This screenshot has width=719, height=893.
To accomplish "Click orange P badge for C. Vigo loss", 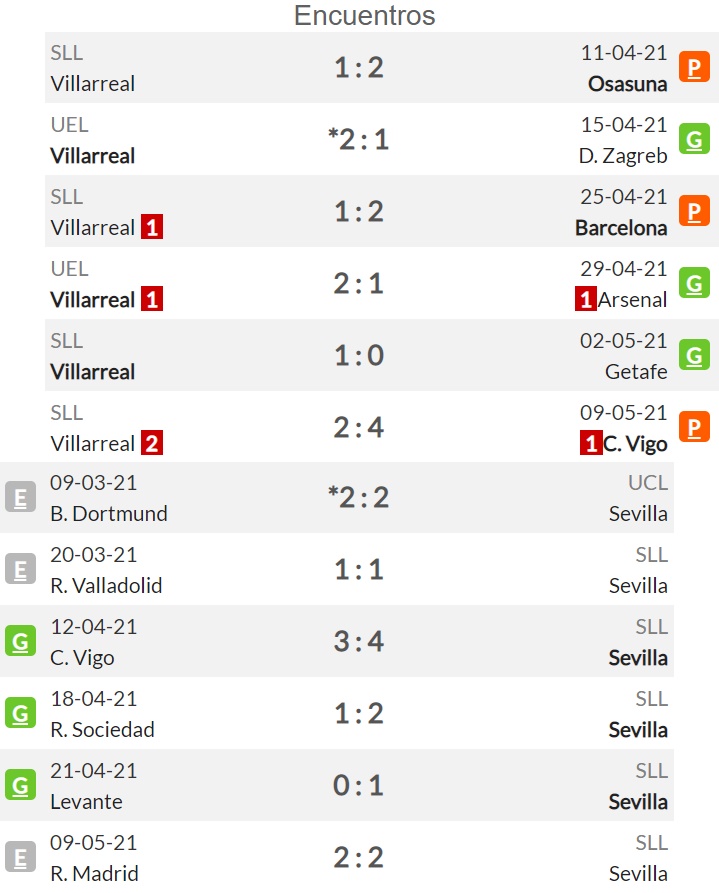I will tap(694, 427).
